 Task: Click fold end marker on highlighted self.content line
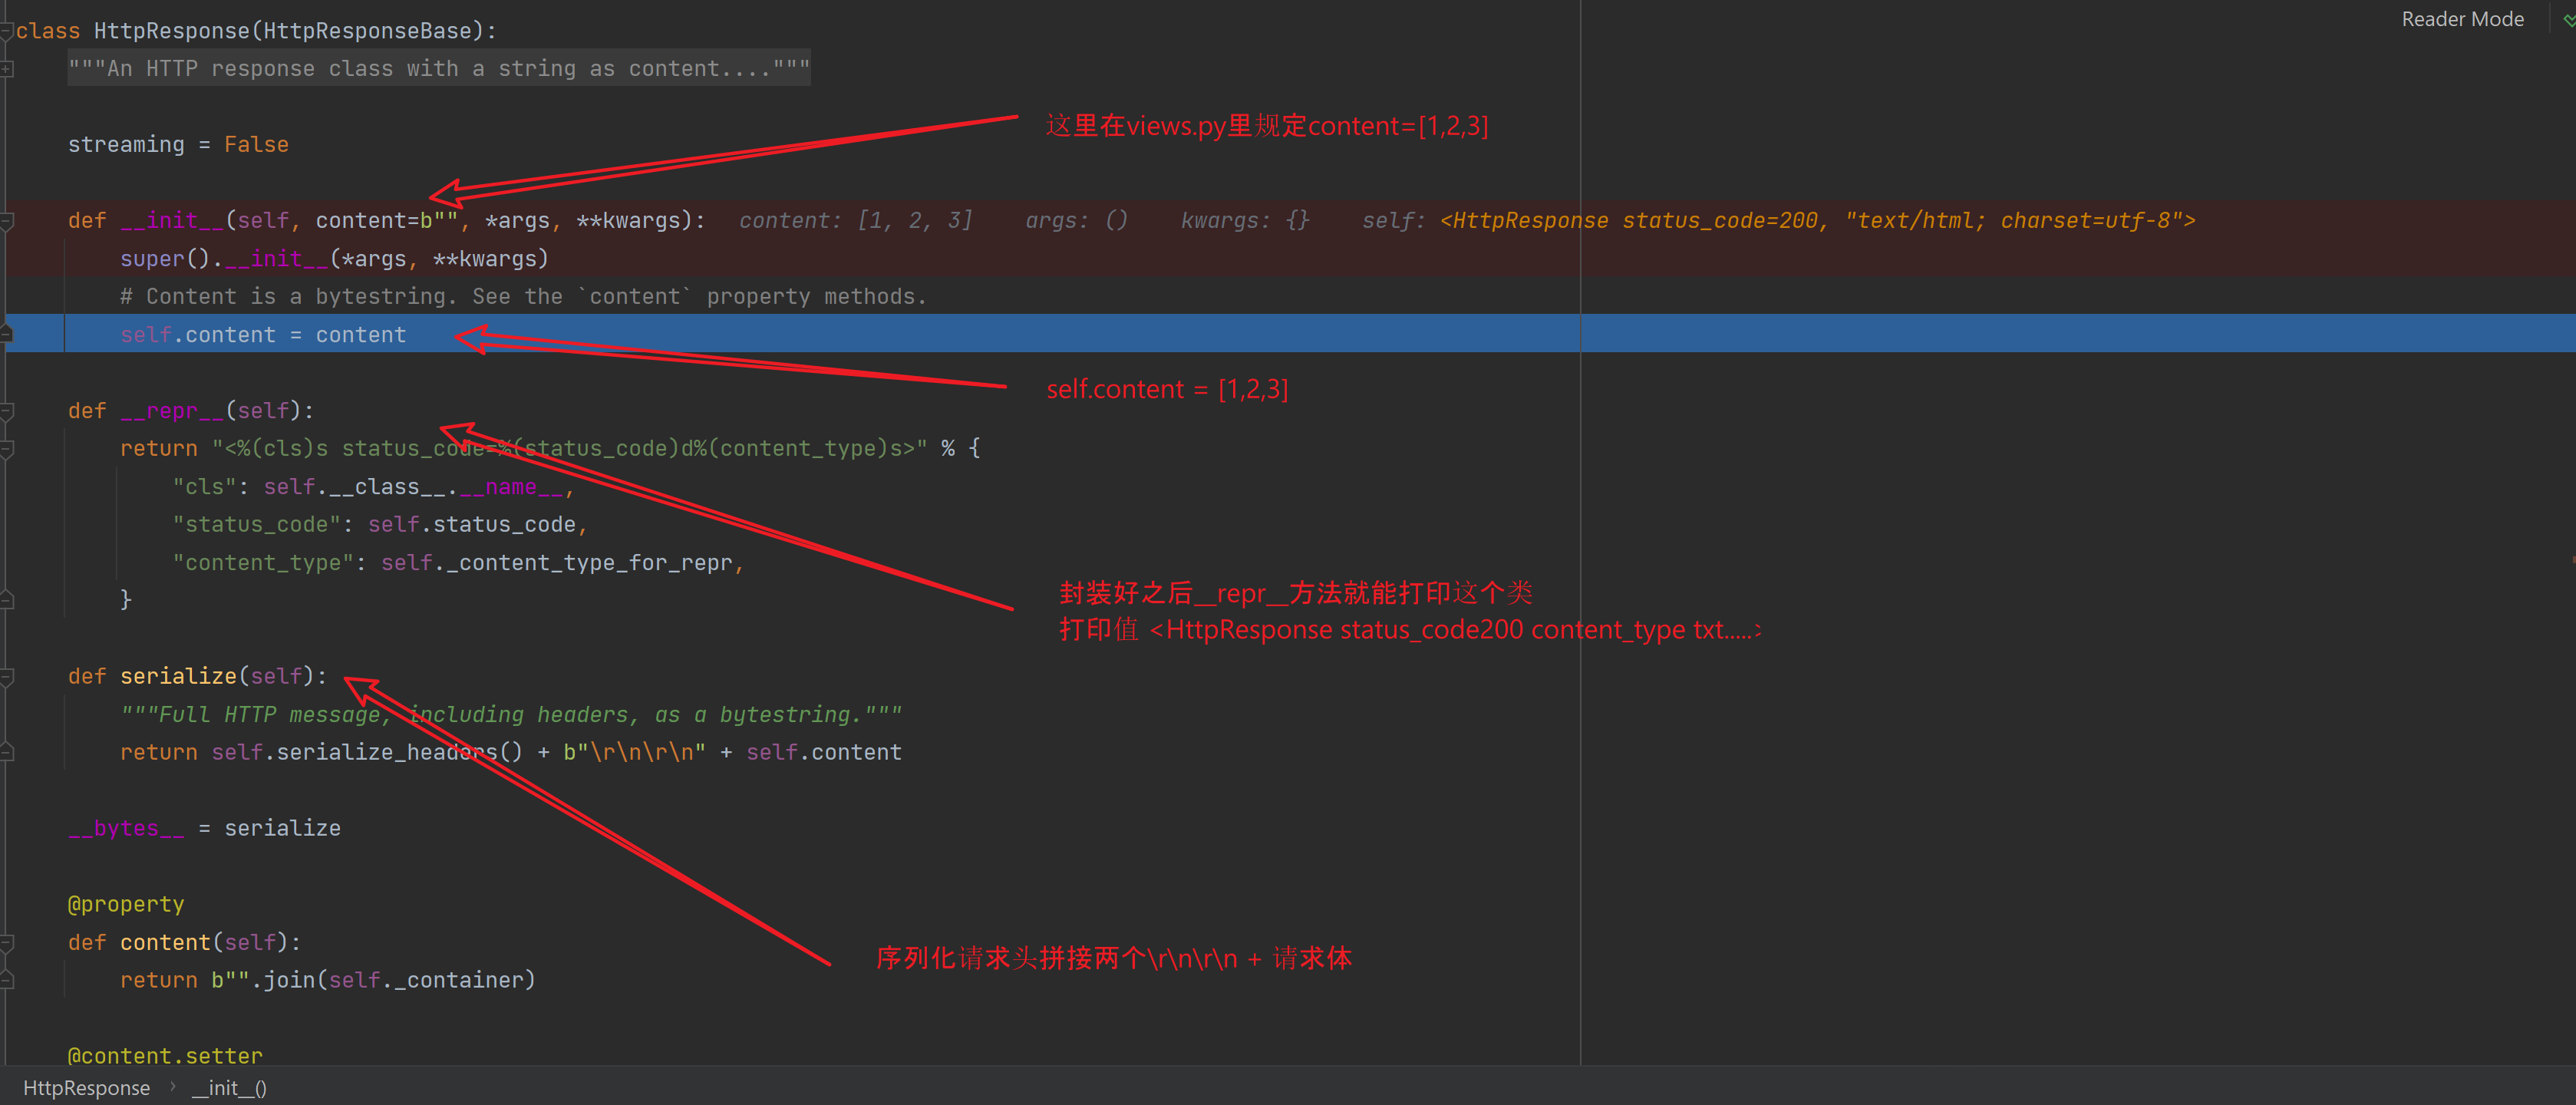pos(6,334)
